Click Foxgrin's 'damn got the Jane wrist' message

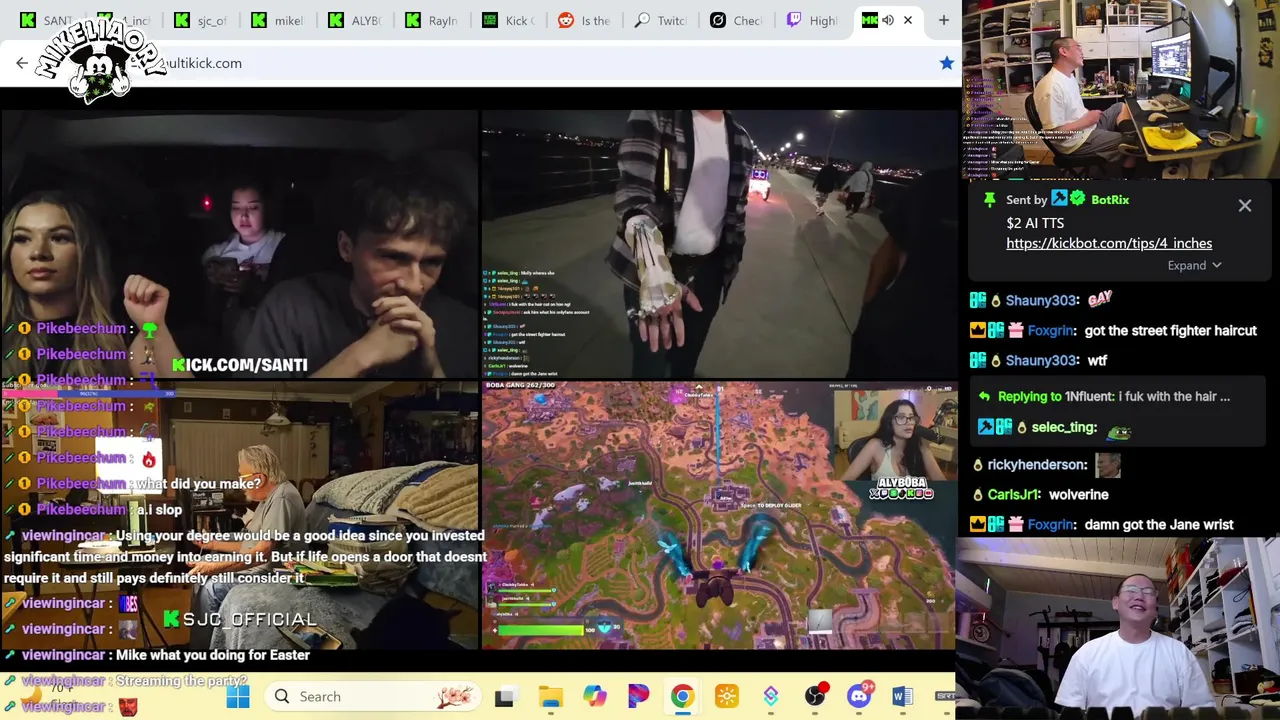(x=1158, y=524)
